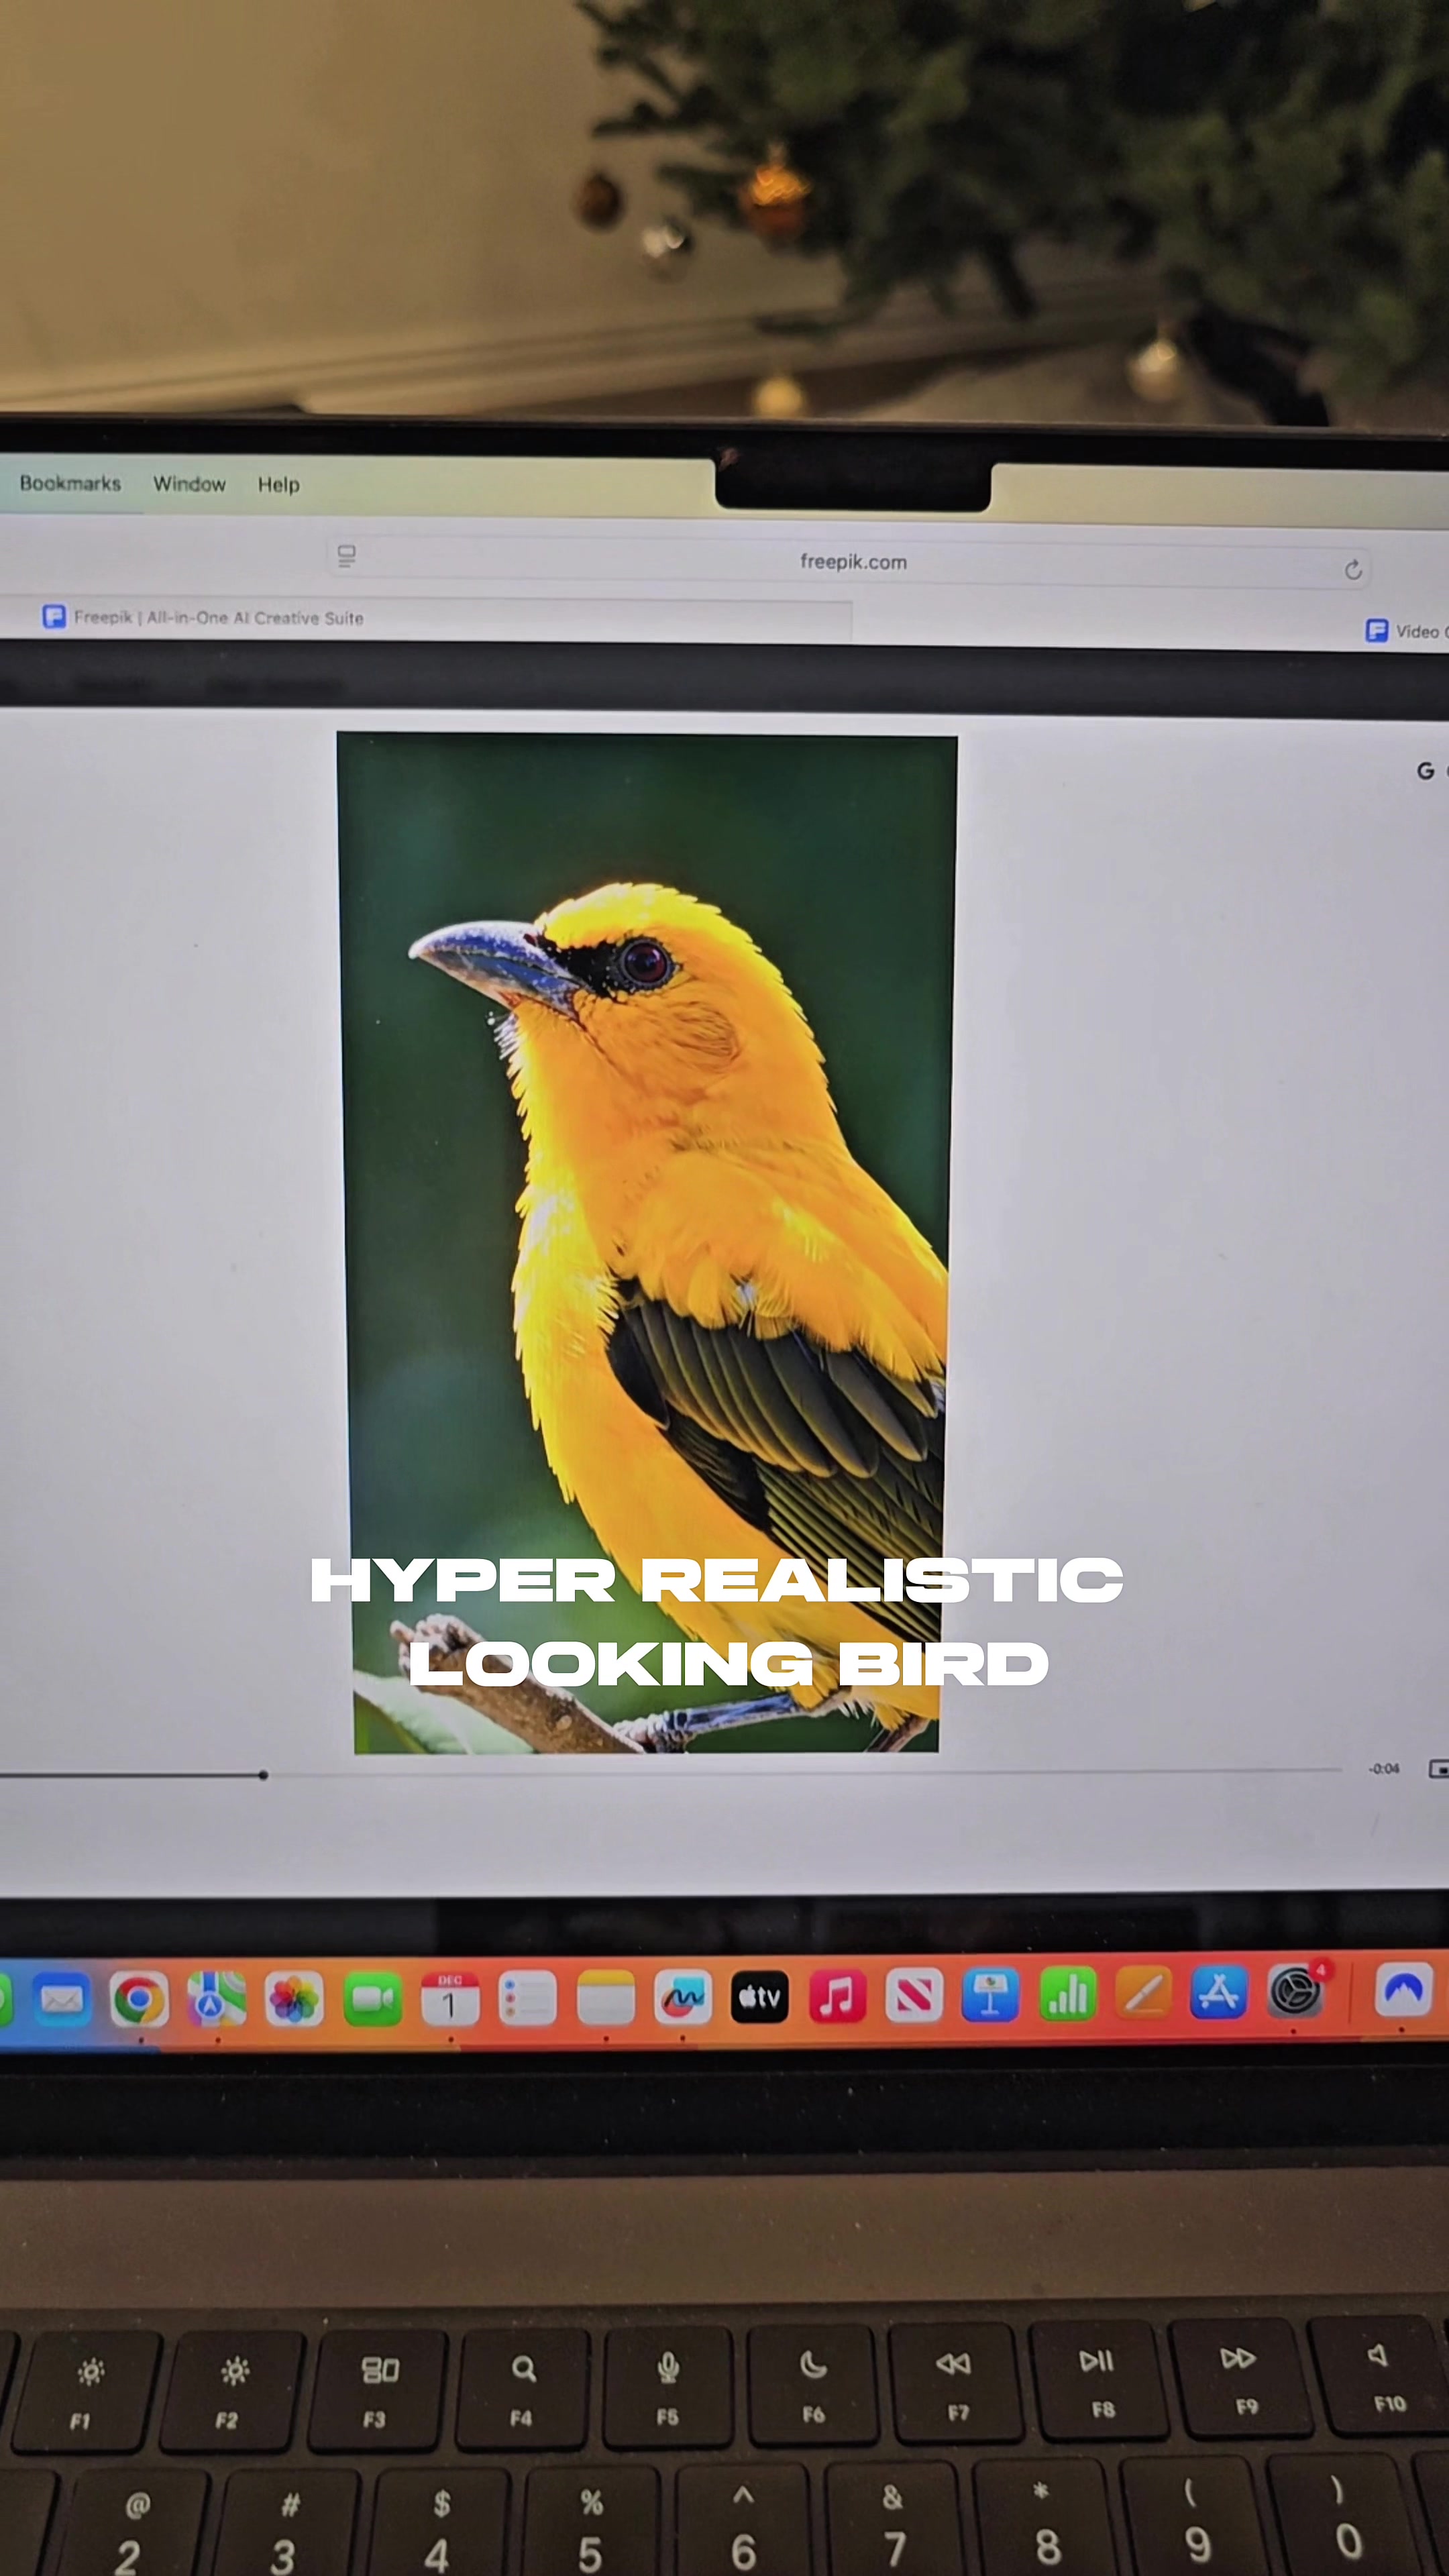Click the video progress bar playhead
The width and height of the screenshot is (1449, 2576).
coord(263,1775)
